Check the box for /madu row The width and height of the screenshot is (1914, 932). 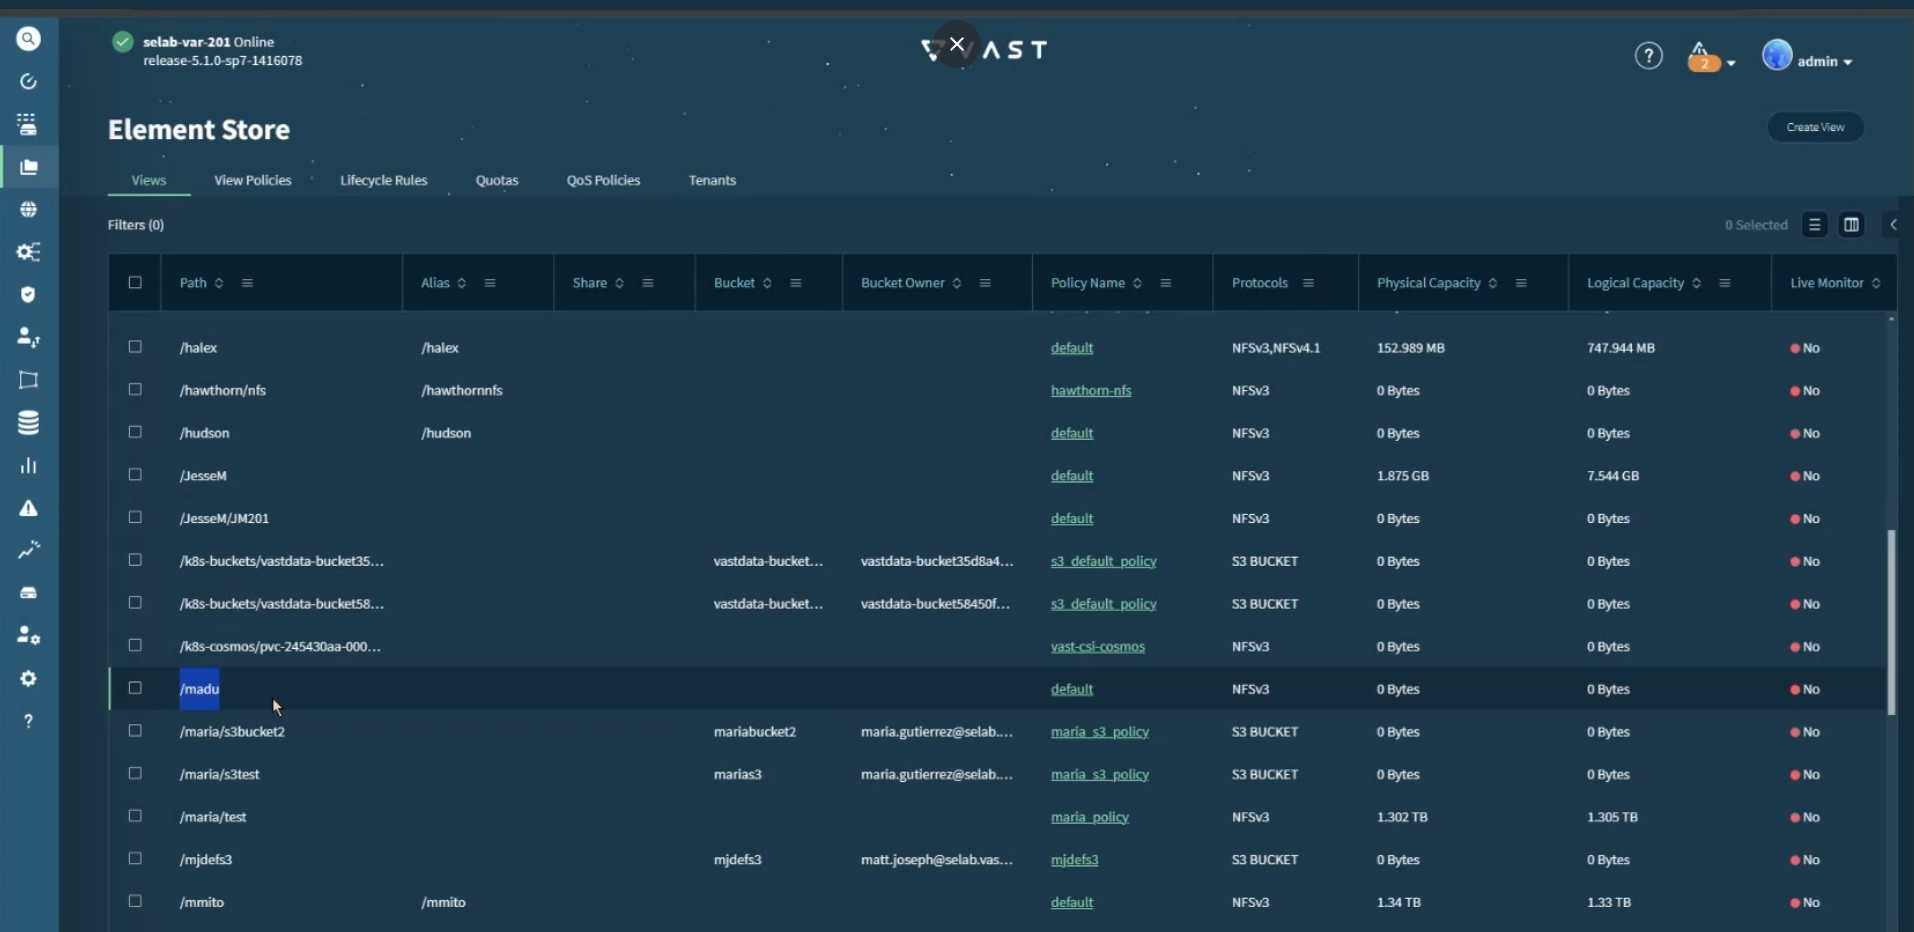135,688
